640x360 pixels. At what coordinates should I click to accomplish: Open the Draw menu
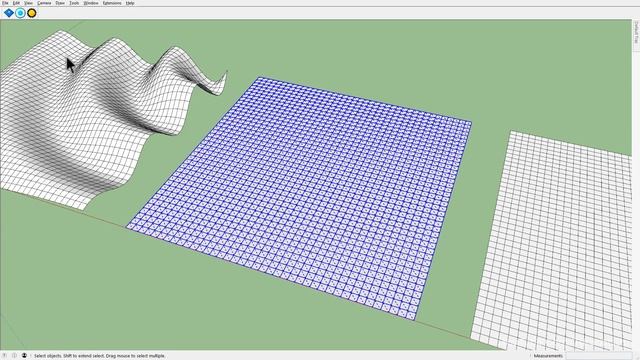click(60, 3)
